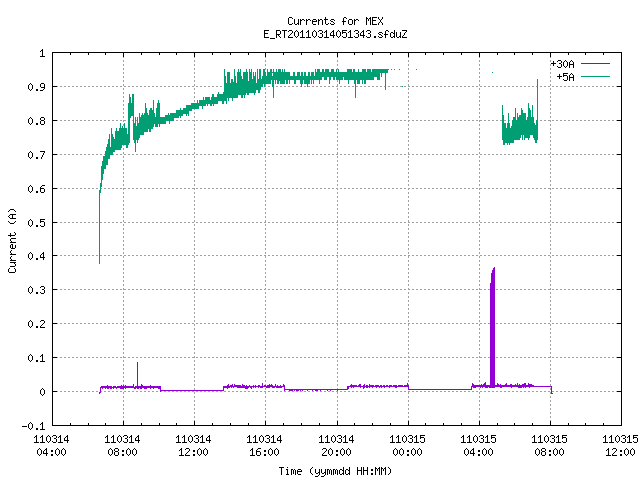Click the purple +30A legend line sample

coord(595,64)
